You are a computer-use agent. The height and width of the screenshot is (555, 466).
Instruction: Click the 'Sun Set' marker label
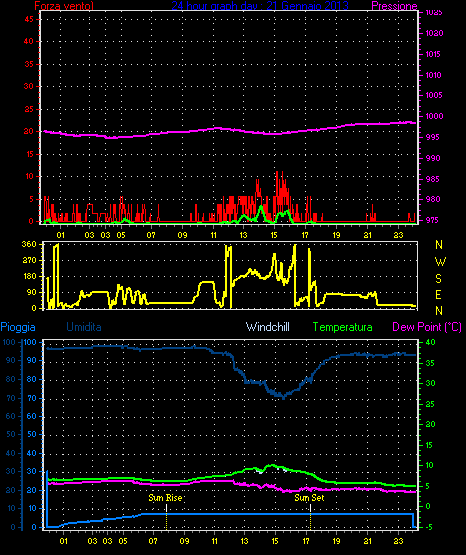point(309,498)
